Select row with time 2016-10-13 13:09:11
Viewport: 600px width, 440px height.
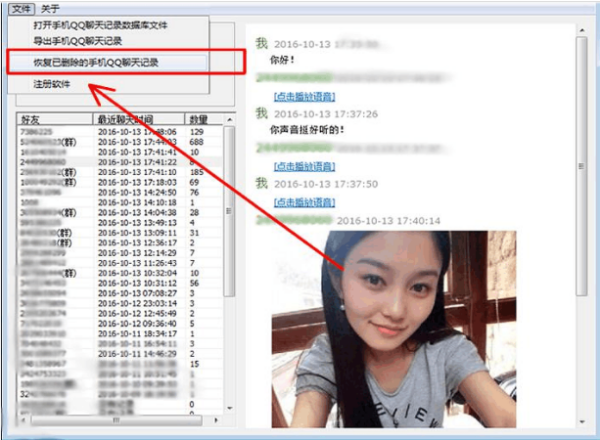point(119,233)
